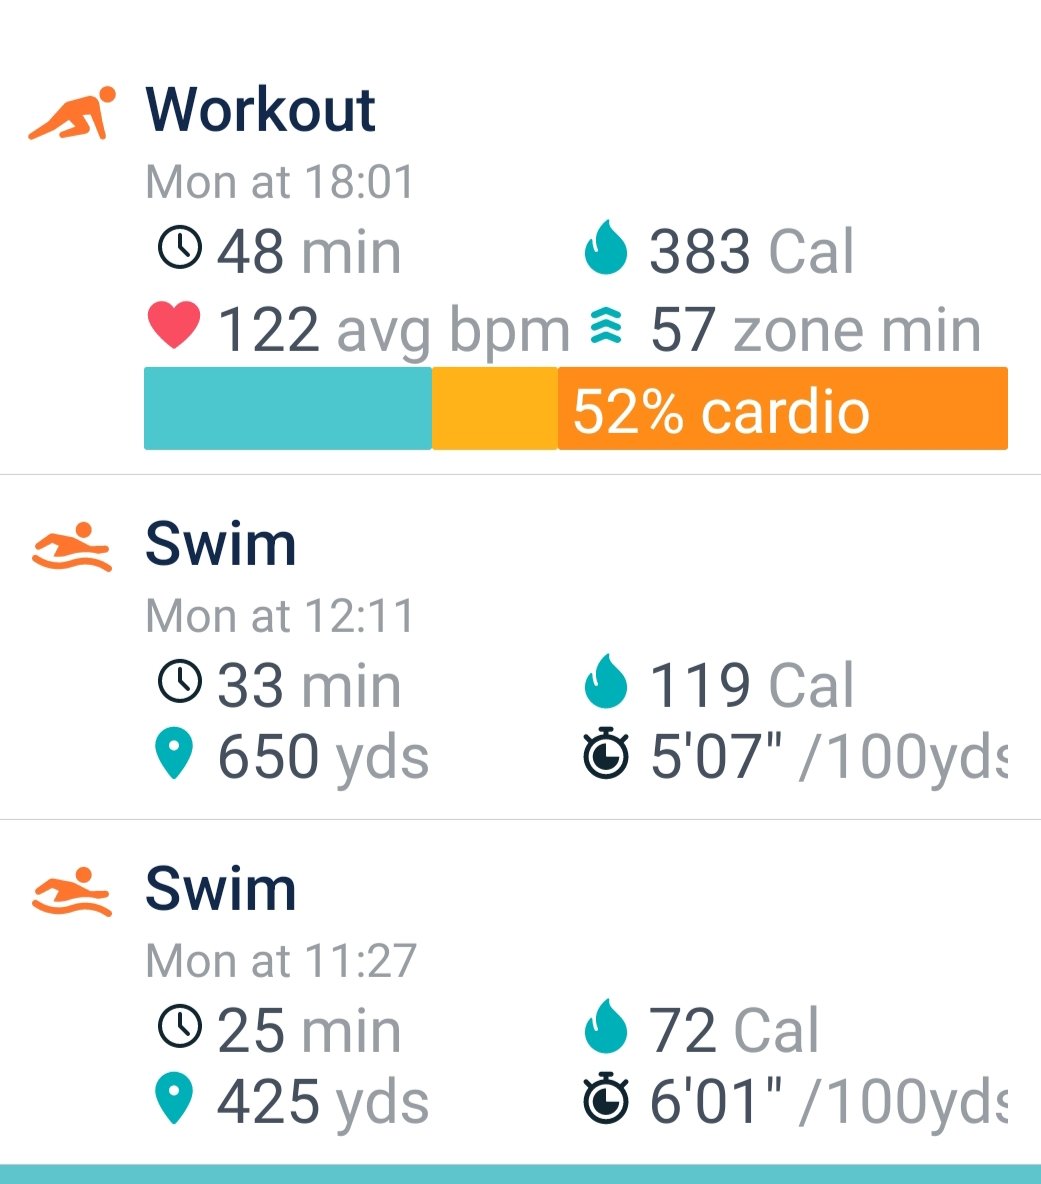Open the Swim entry from Mon at 11:27
Screen dimensions: 1041x1184
click(221, 889)
